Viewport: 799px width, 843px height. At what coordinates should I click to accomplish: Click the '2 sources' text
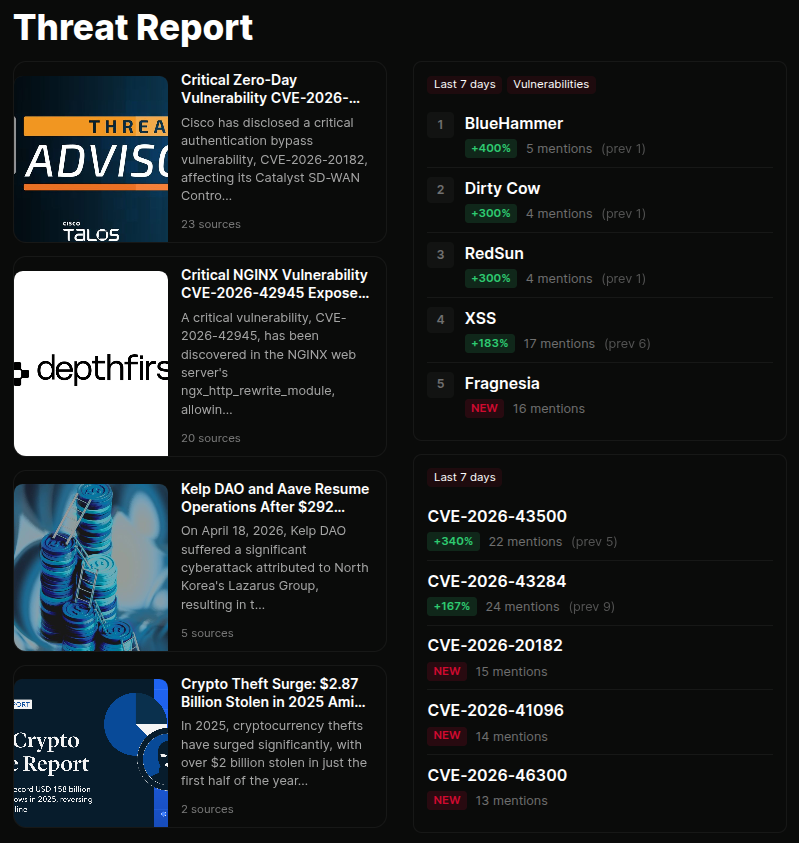pyautogui.click(x=207, y=809)
